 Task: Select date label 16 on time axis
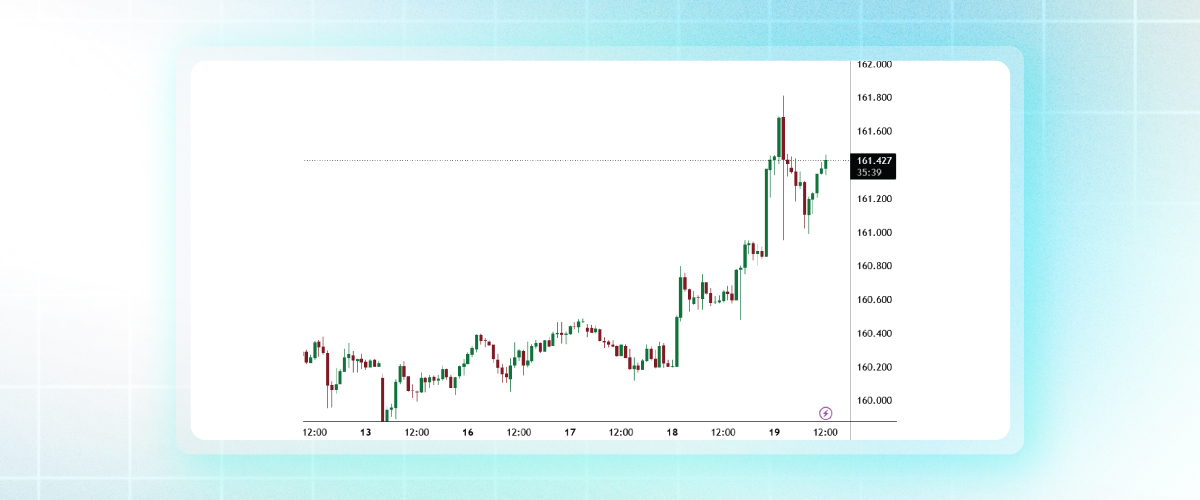468,433
